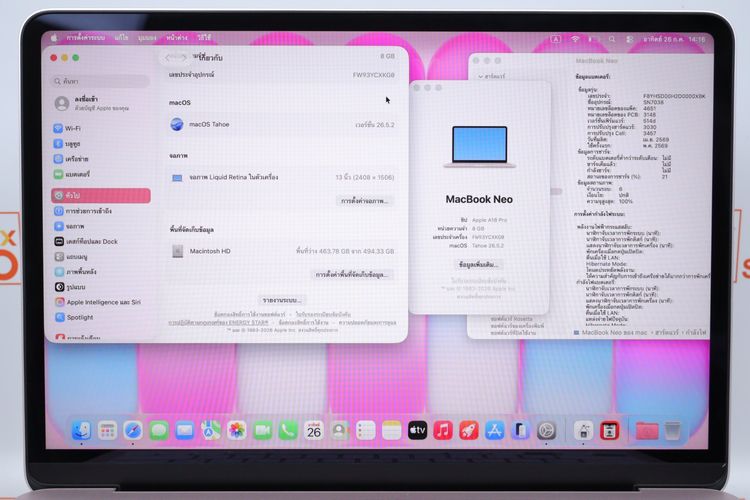
Task: Select the highlighted General sidebar item
Action: (x=100, y=195)
